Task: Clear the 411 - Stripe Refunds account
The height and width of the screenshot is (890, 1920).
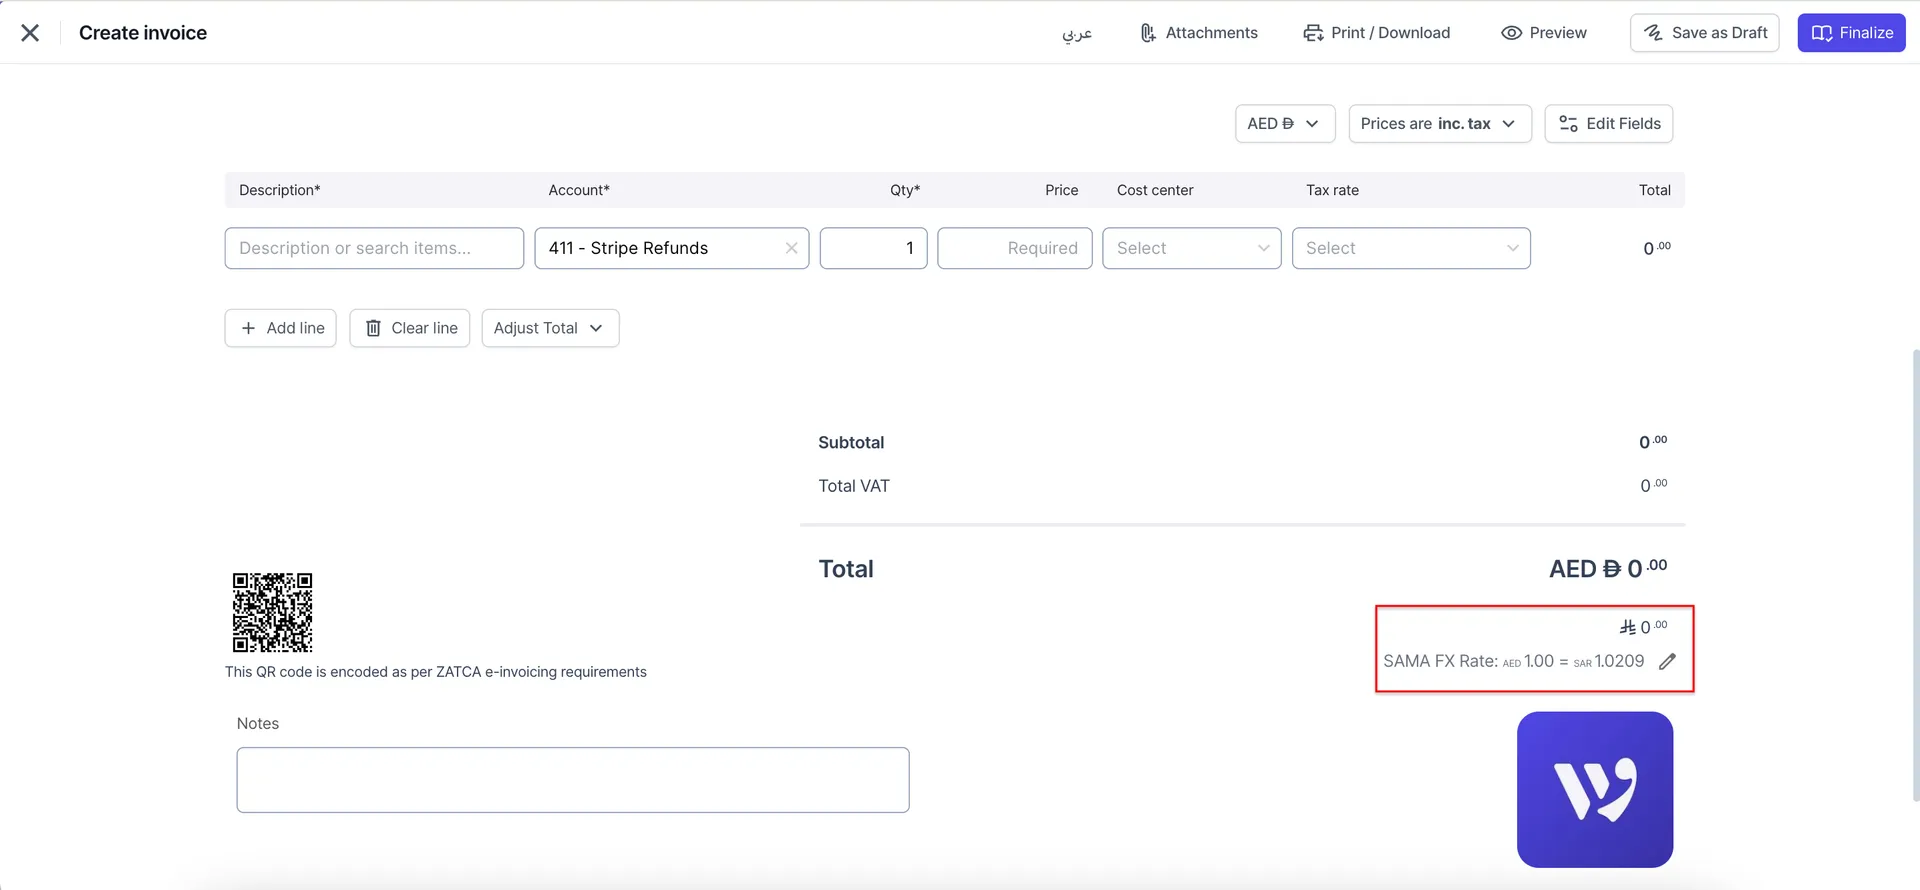Action: (x=791, y=248)
